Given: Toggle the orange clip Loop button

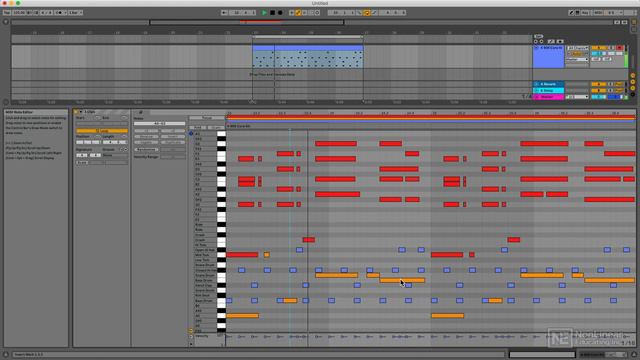Looking at the screenshot, I should tap(102, 131).
